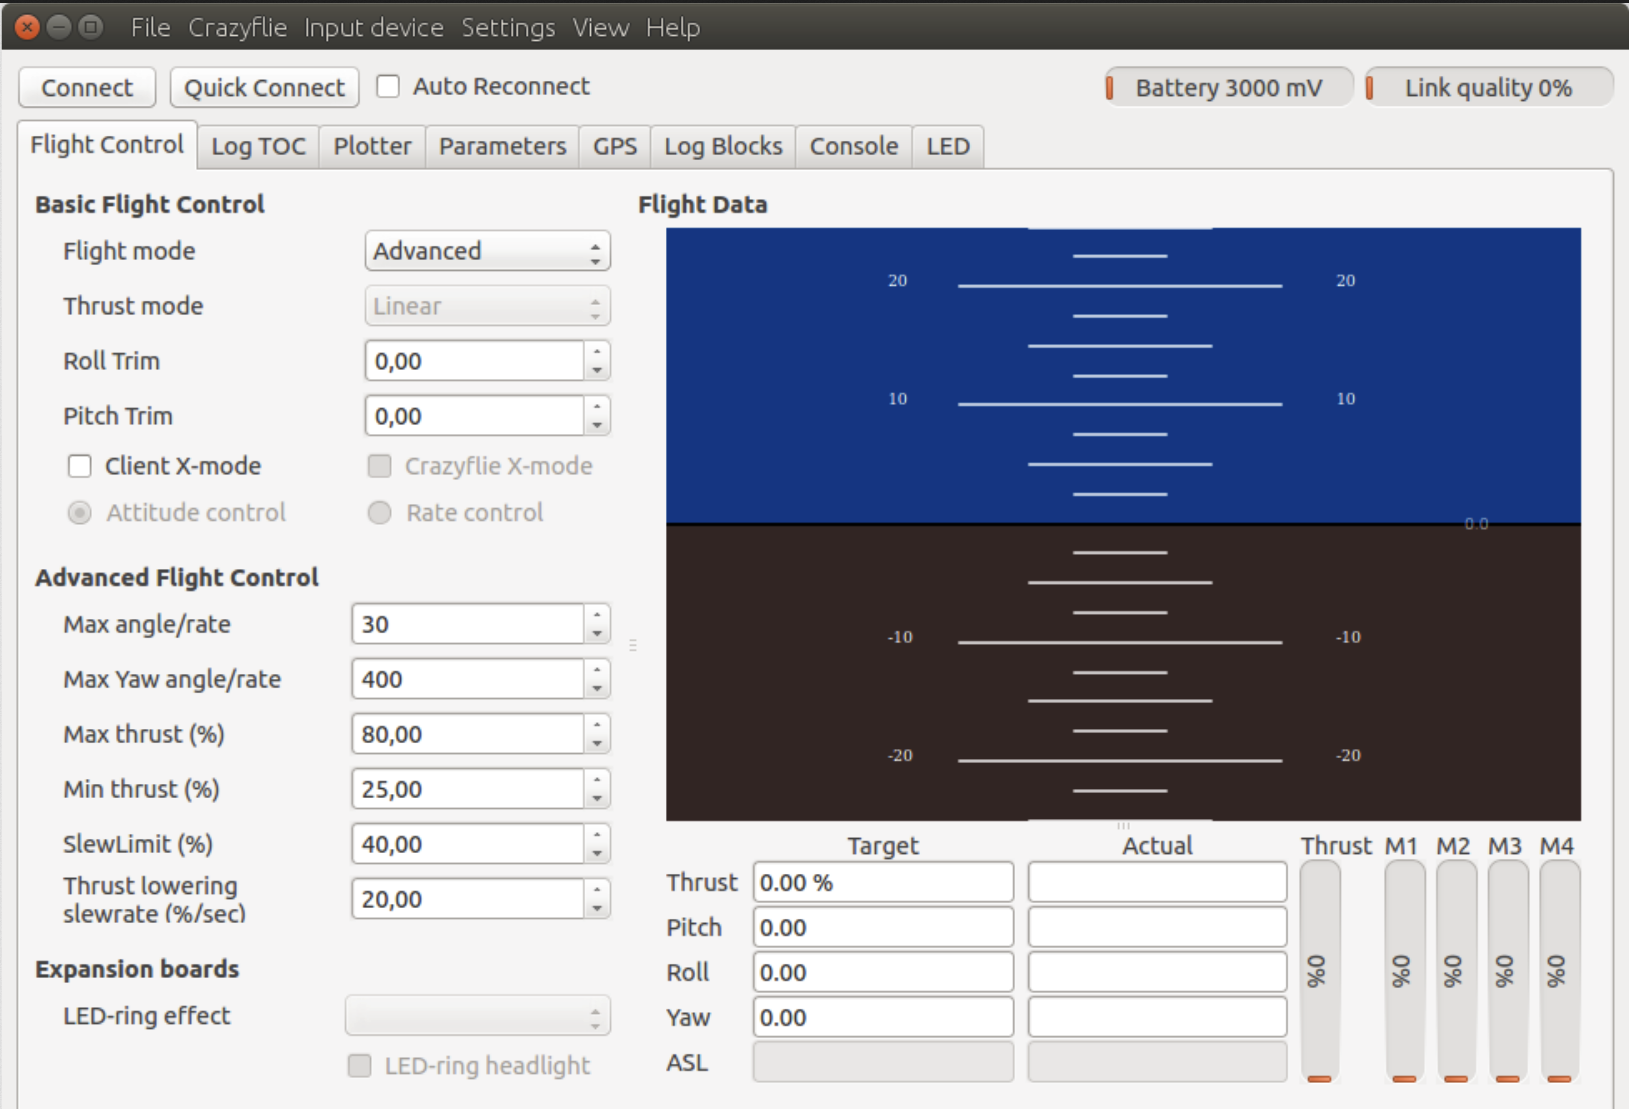Toggle the Client X-mode checkbox
This screenshot has width=1629, height=1109.
[80, 466]
